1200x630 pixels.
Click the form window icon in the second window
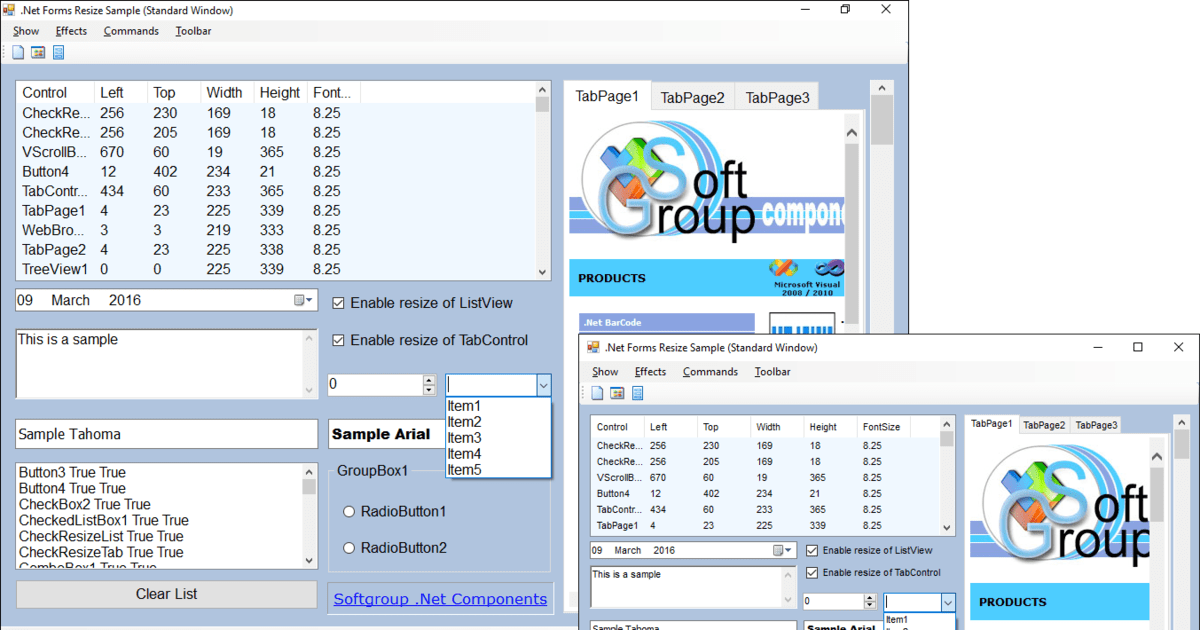tap(617, 393)
